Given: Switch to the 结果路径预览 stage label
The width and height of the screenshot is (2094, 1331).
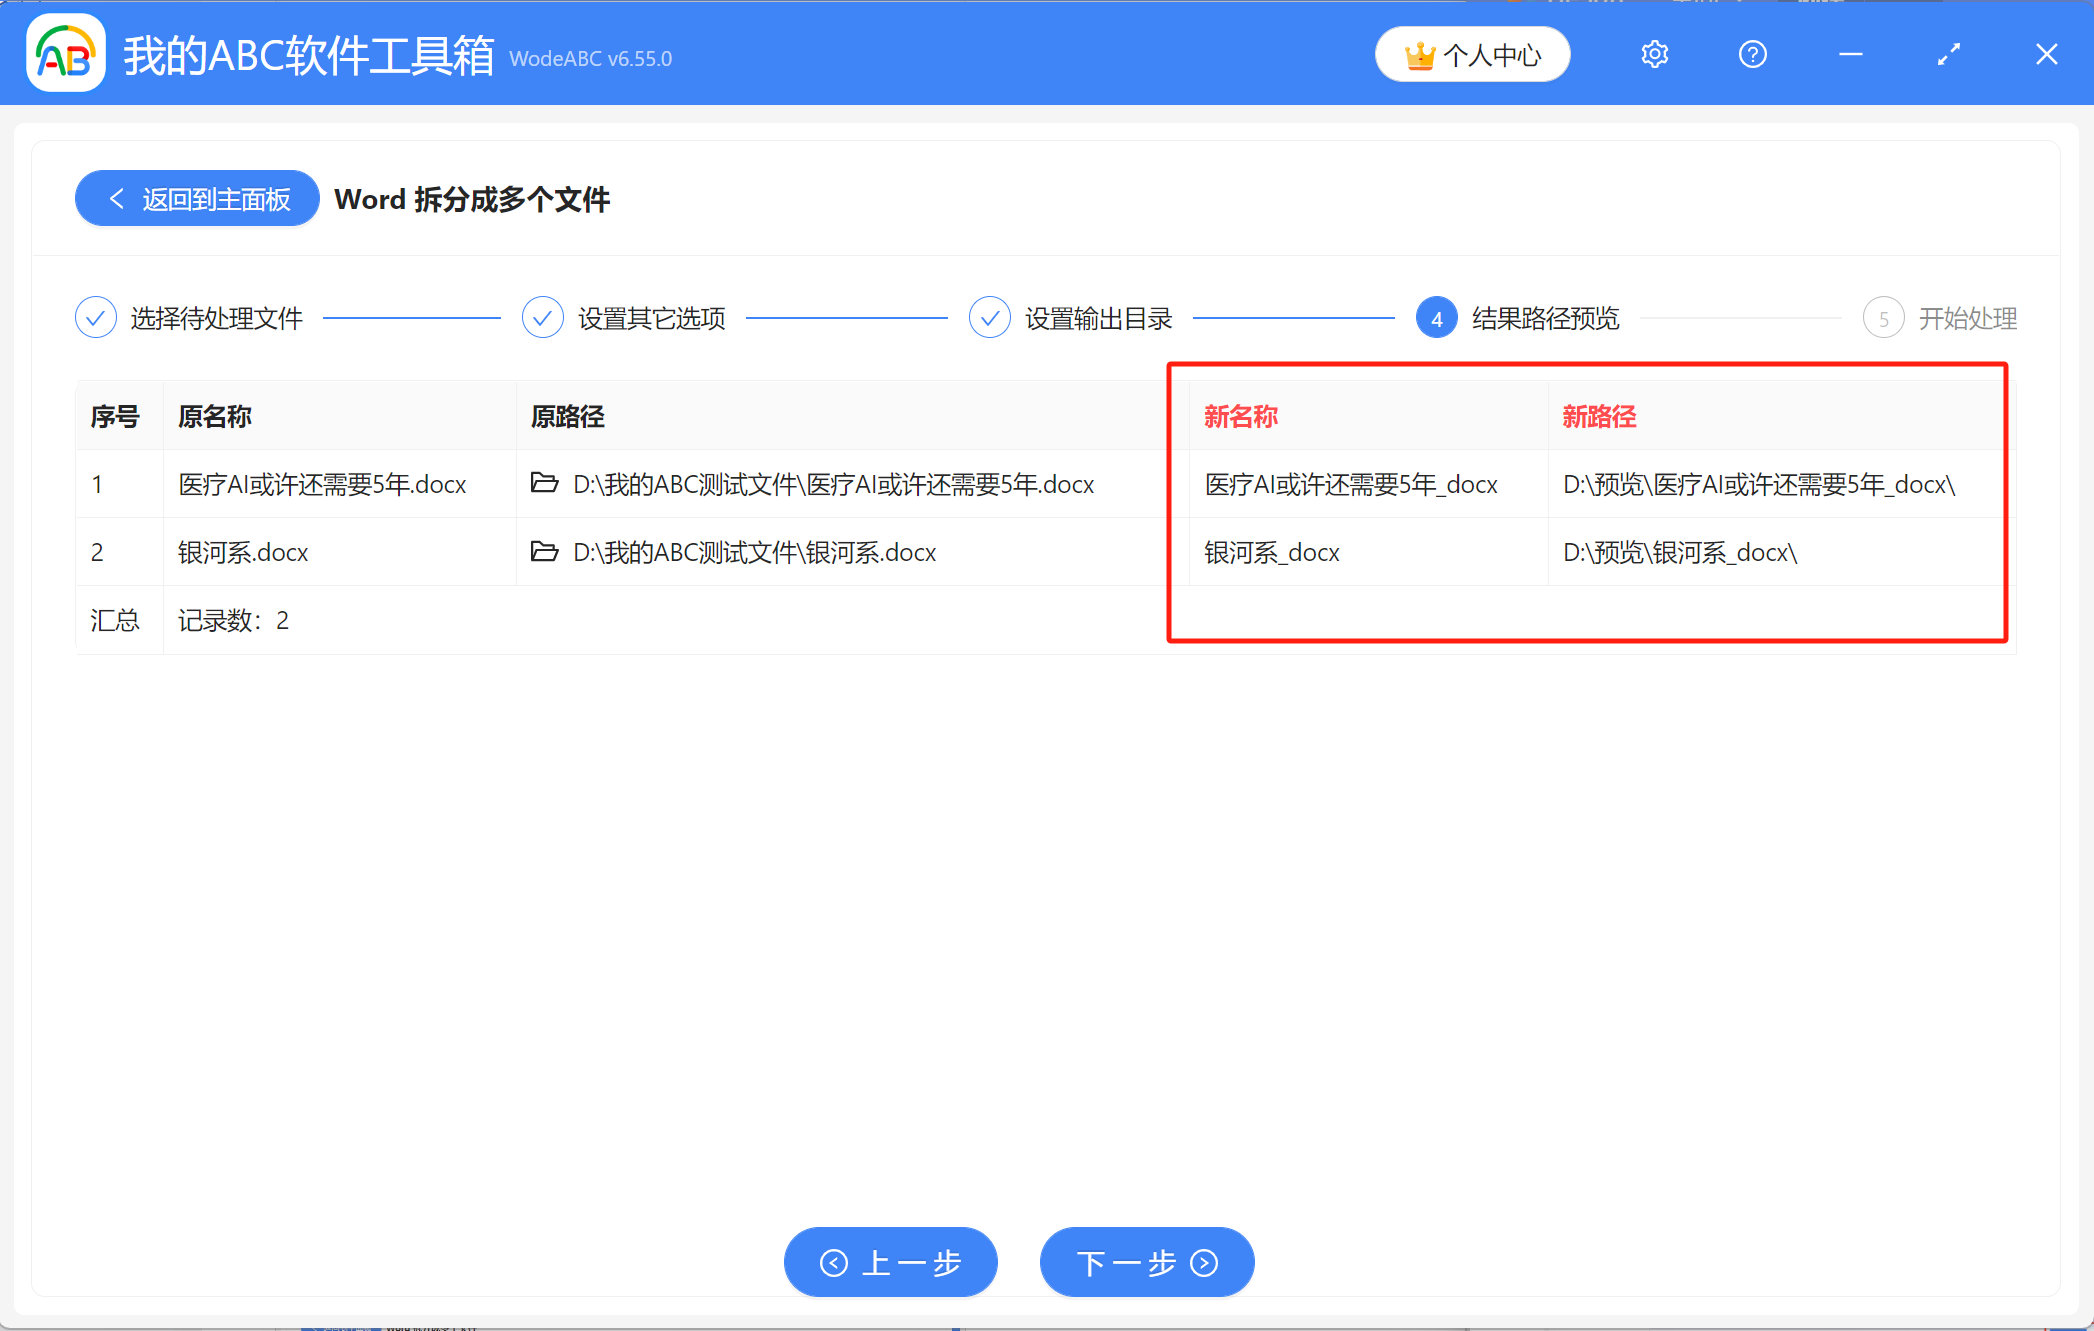Looking at the screenshot, I should pos(1545,317).
